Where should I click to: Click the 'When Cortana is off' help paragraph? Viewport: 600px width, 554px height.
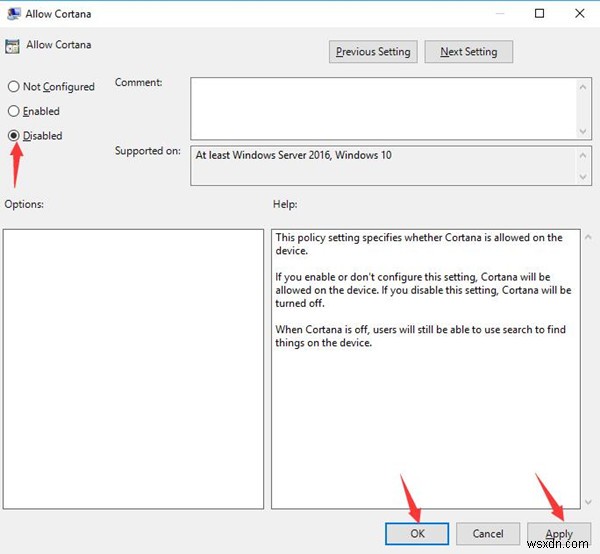pos(420,336)
